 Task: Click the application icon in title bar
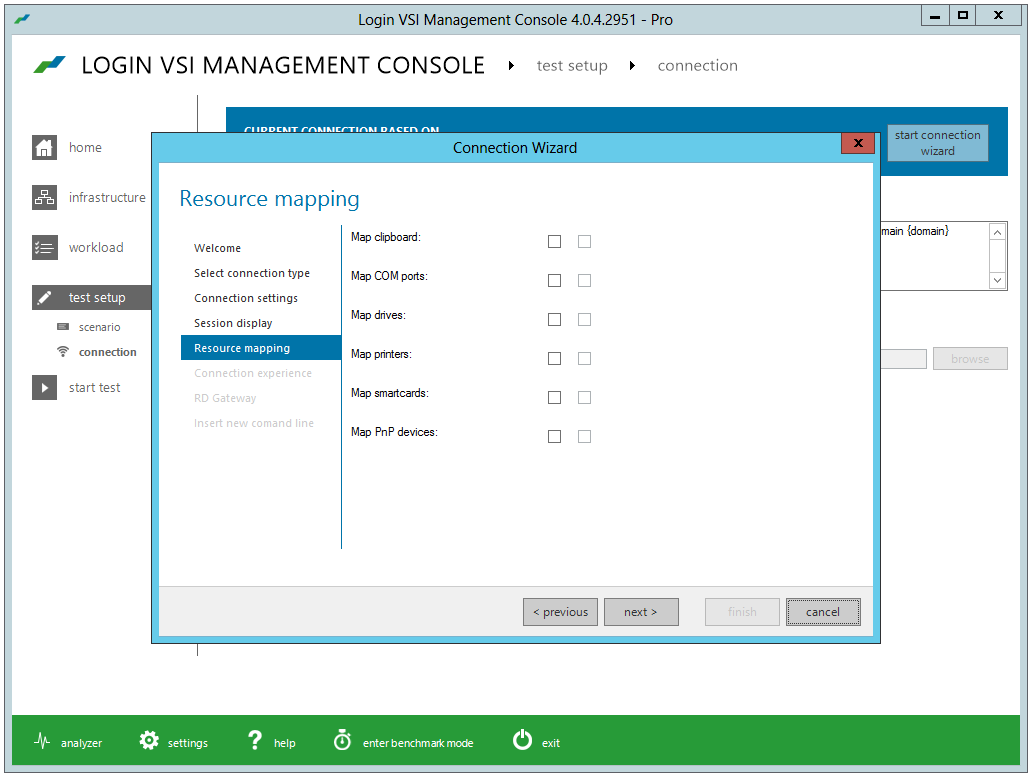click(22, 19)
